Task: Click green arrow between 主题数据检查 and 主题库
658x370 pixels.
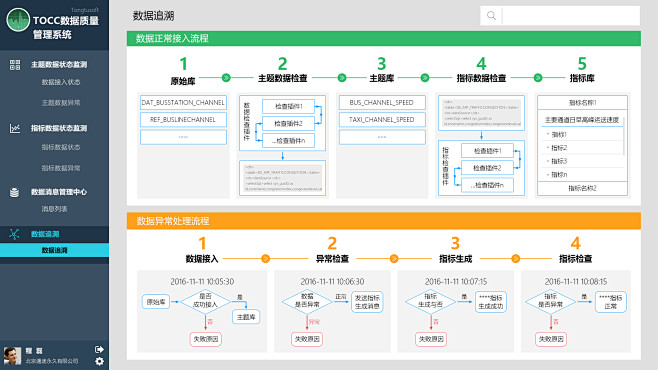Action: pos(342,78)
